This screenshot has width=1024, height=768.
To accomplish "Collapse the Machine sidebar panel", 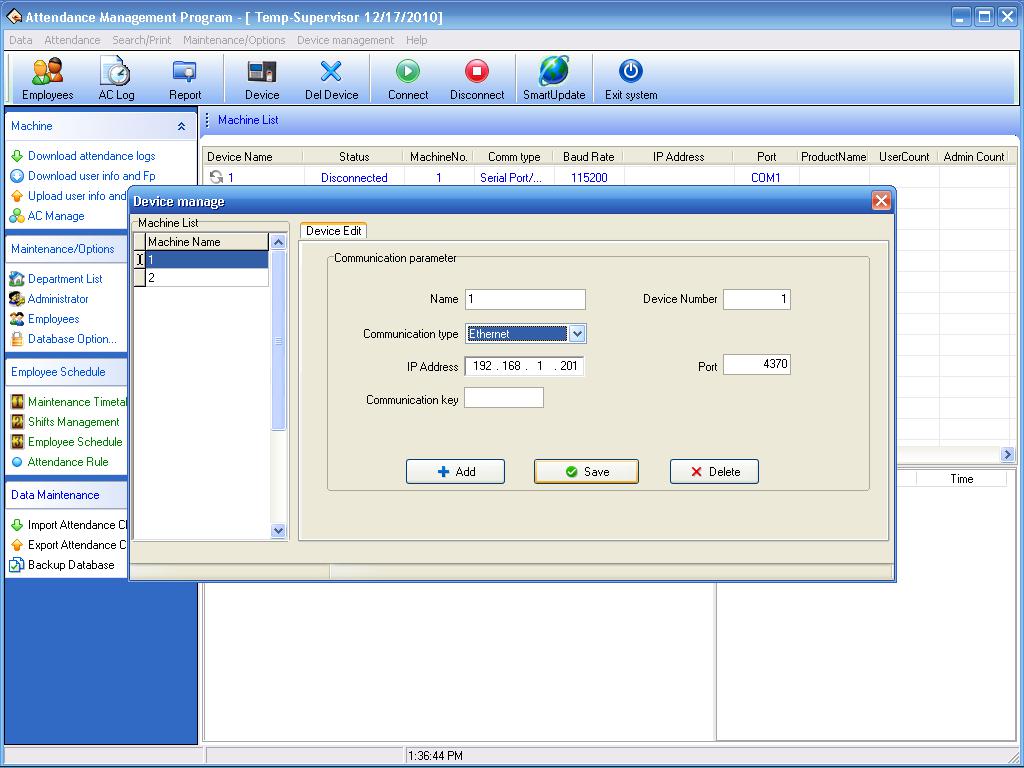I will point(181,127).
